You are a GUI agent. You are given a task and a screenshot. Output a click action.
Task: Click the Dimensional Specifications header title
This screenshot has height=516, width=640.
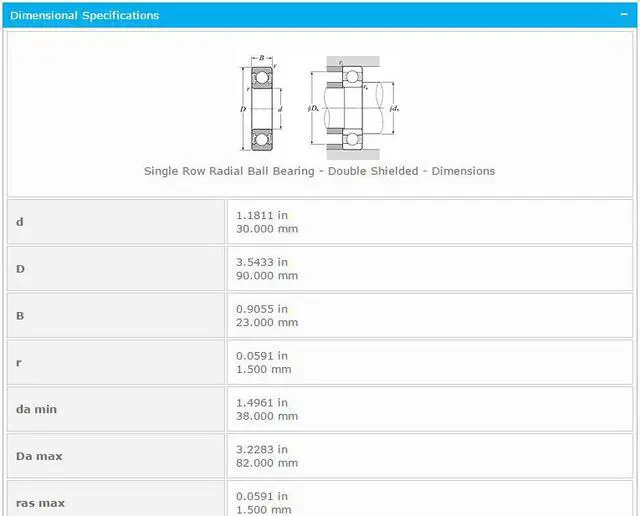click(84, 15)
